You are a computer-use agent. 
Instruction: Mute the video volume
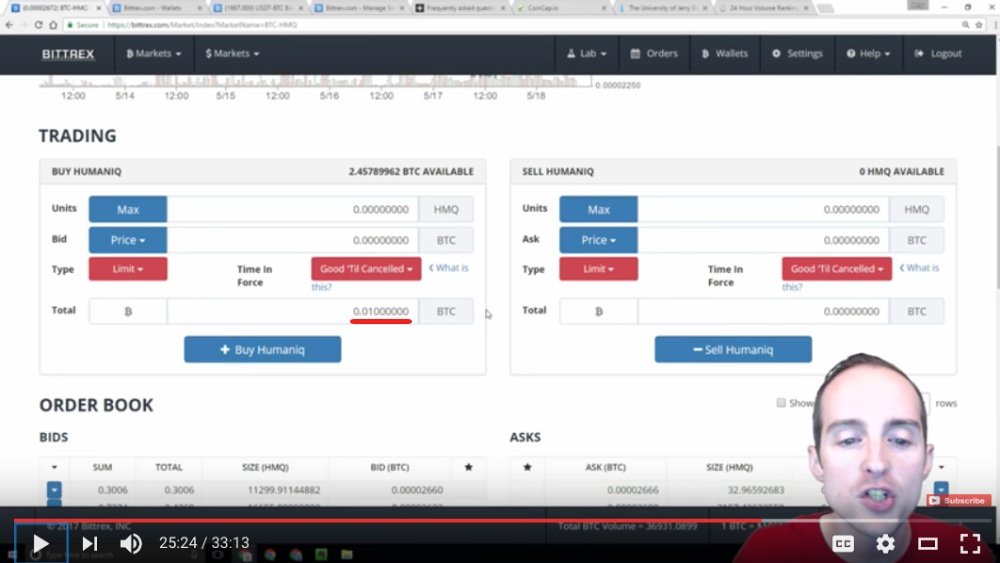click(131, 543)
